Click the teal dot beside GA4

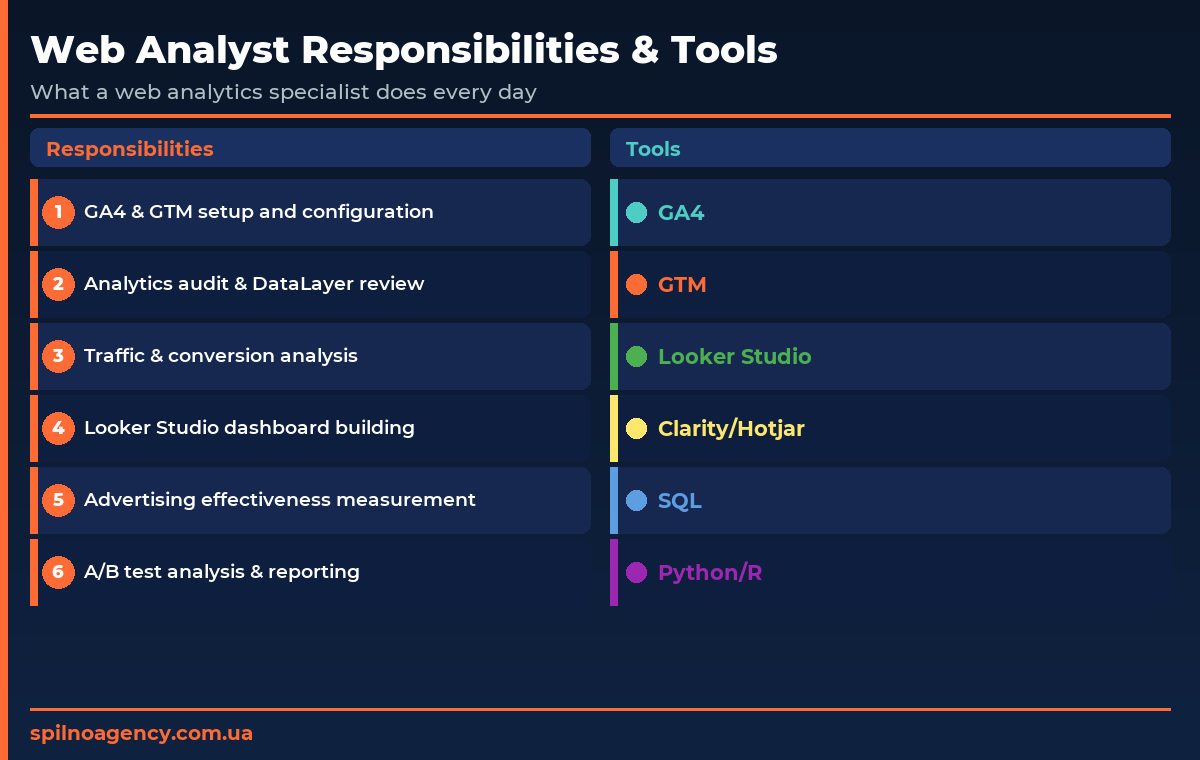click(x=636, y=212)
